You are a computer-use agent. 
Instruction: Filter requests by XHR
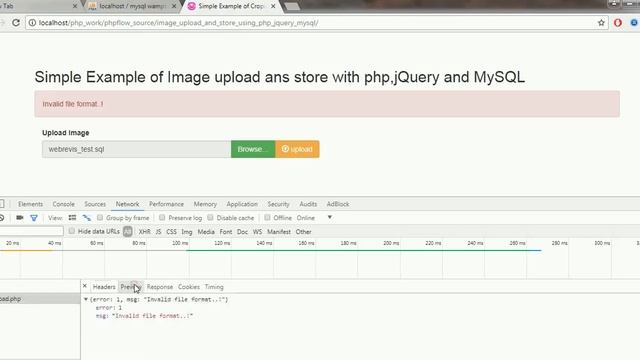[144, 231]
